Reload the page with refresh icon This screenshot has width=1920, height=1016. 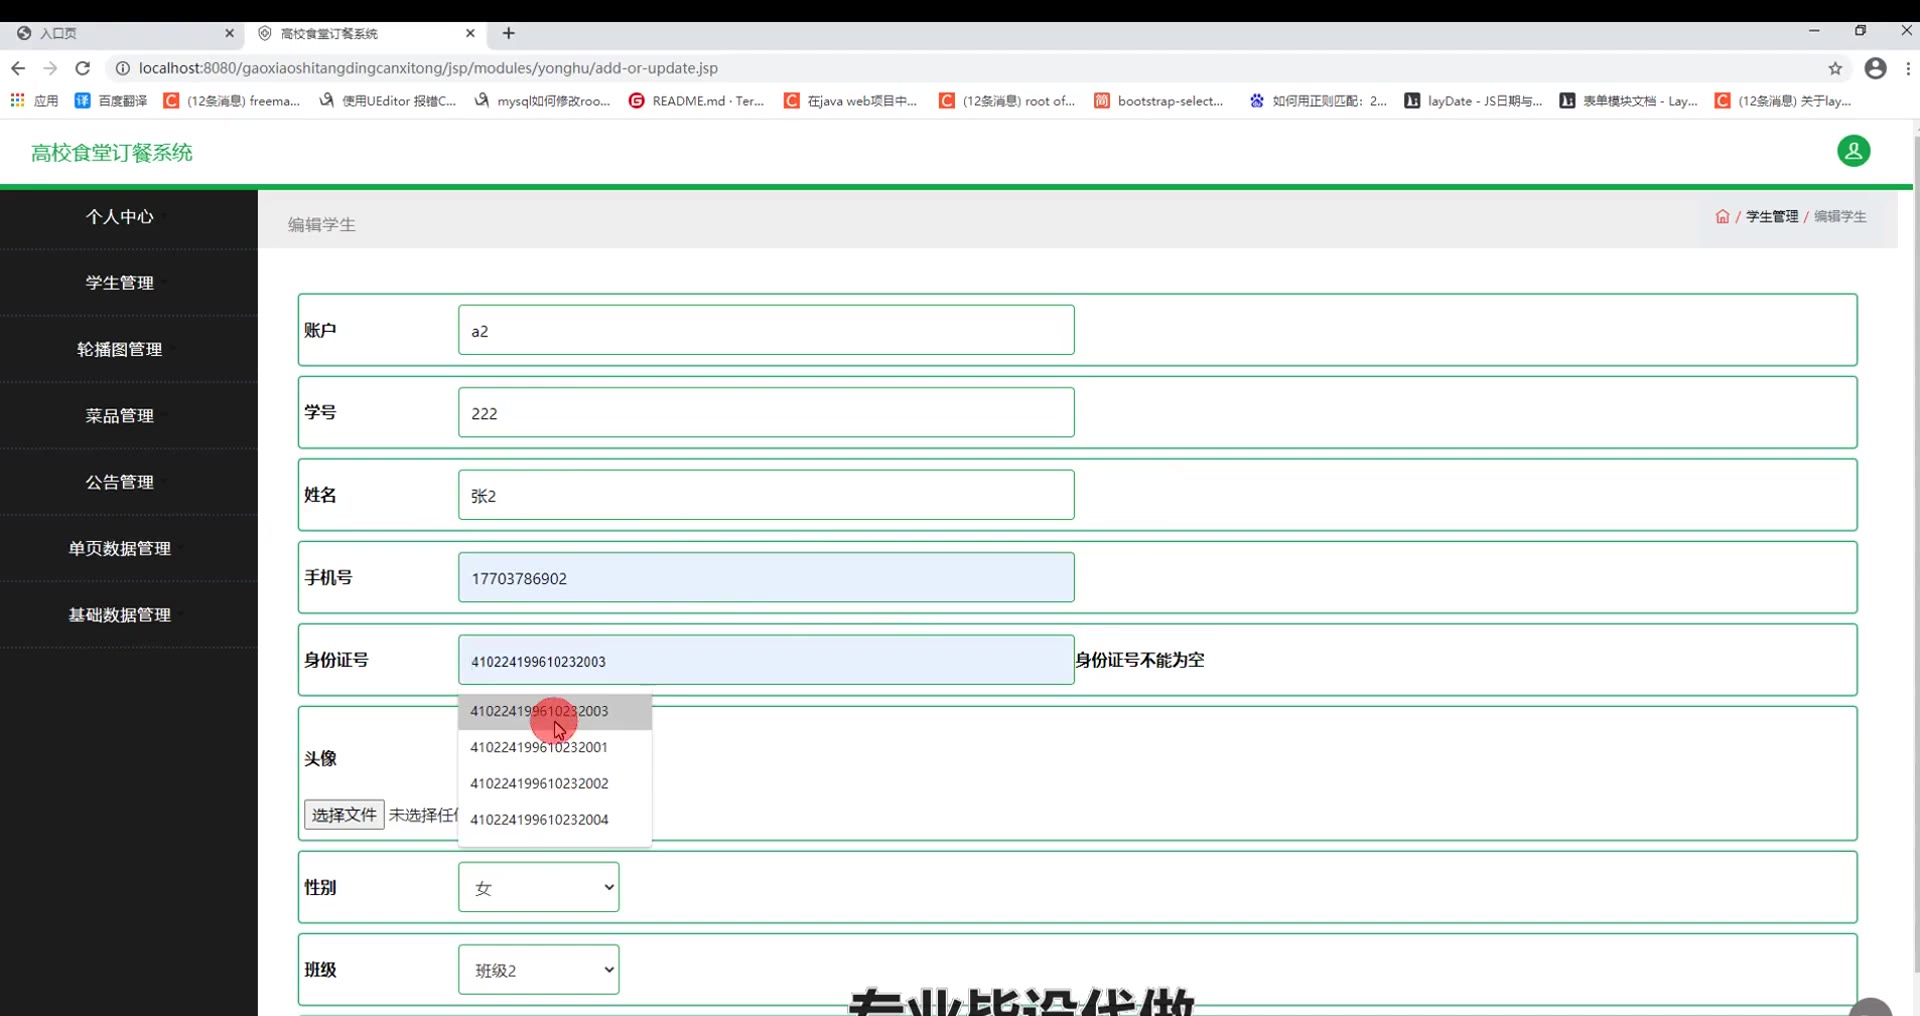tap(83, 68)
